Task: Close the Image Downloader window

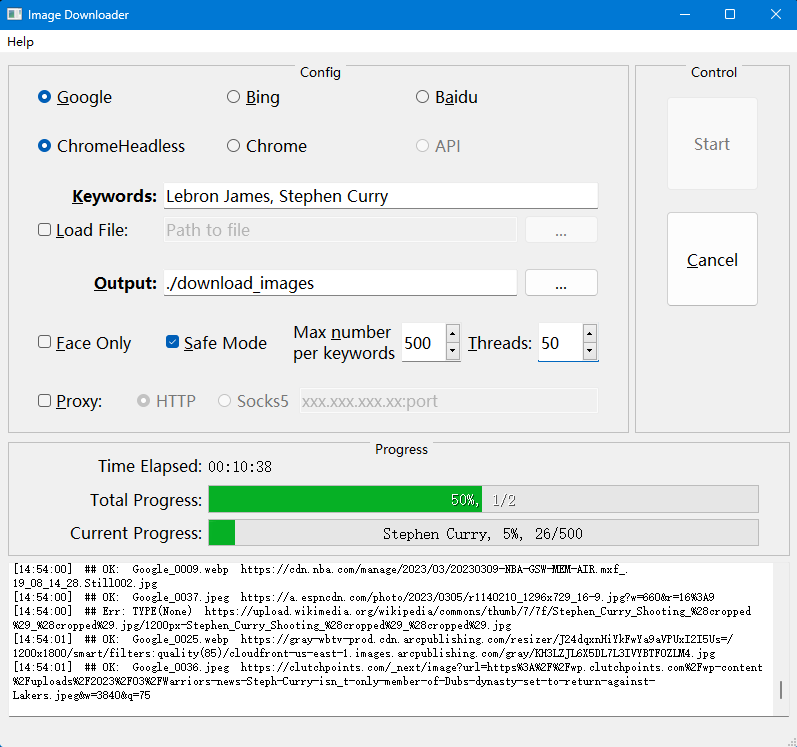Action: tap(775, 15)
